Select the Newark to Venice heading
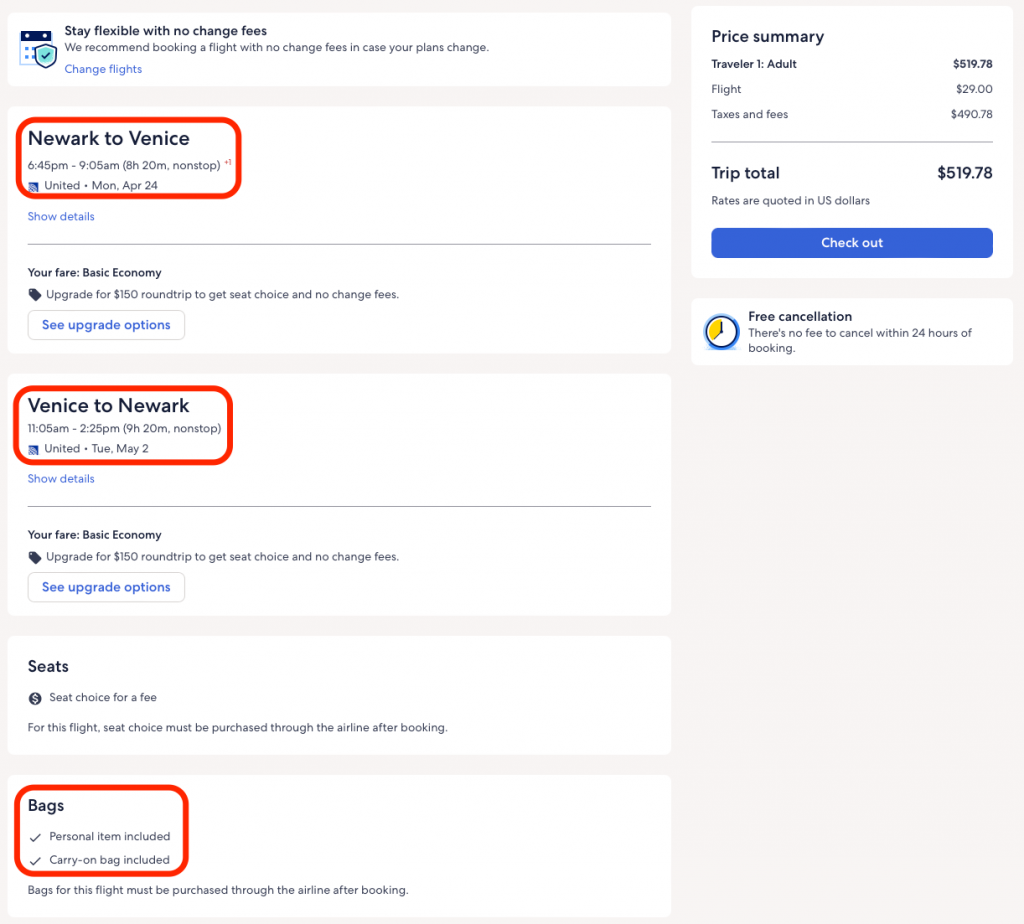1024x924 pixels. (x=108, y=139)
